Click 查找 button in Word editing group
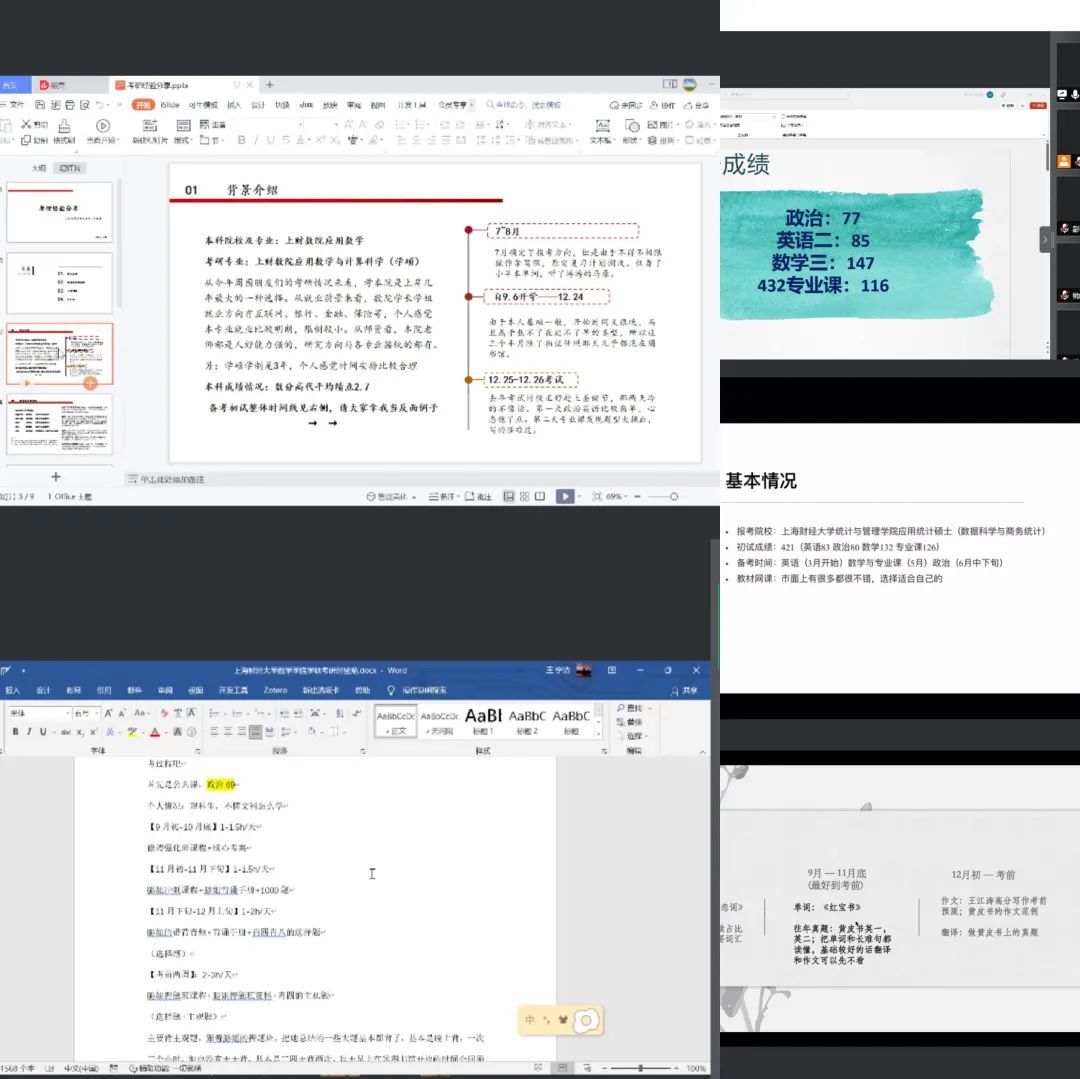This screenshot has width=1080, height=1079. pos(634,708)
